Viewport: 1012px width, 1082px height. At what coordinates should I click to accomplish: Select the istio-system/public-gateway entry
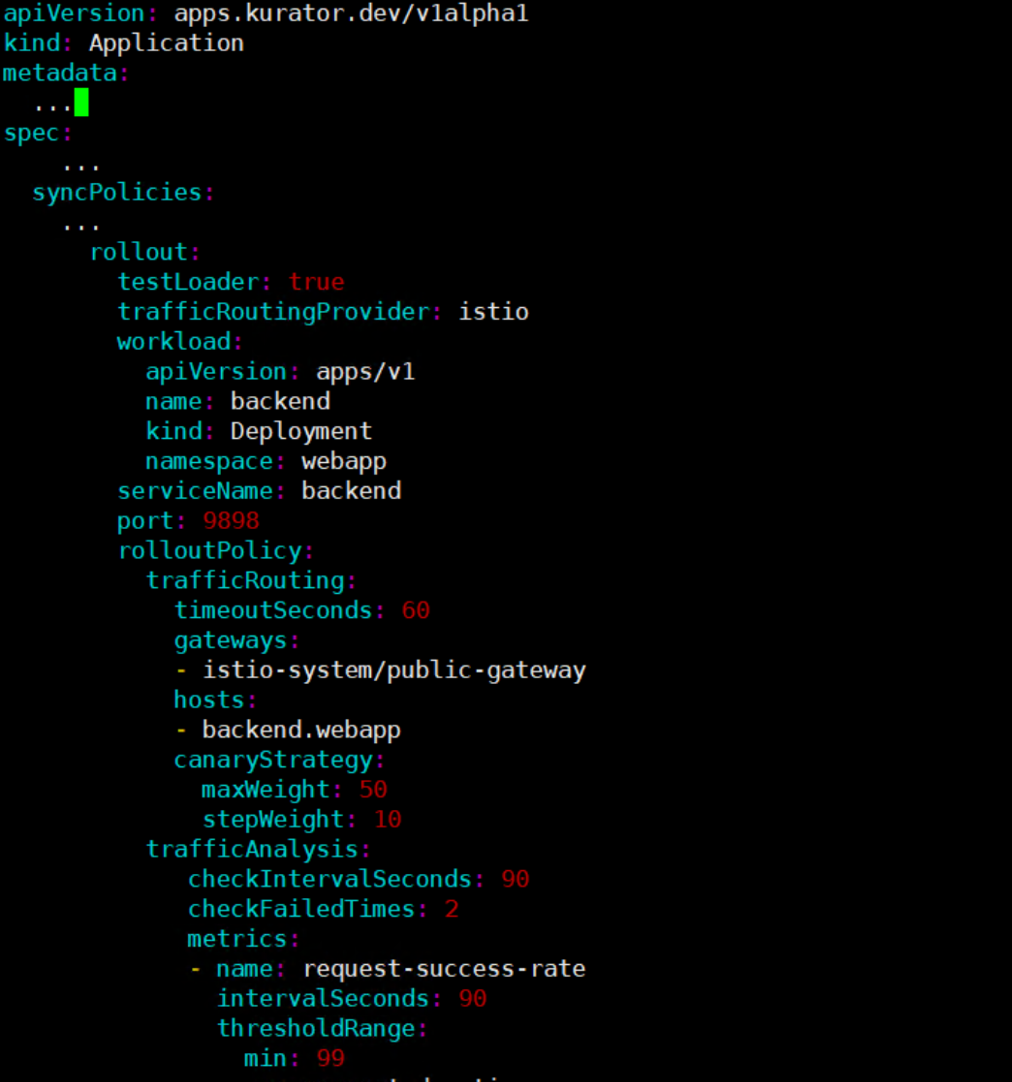394,669
